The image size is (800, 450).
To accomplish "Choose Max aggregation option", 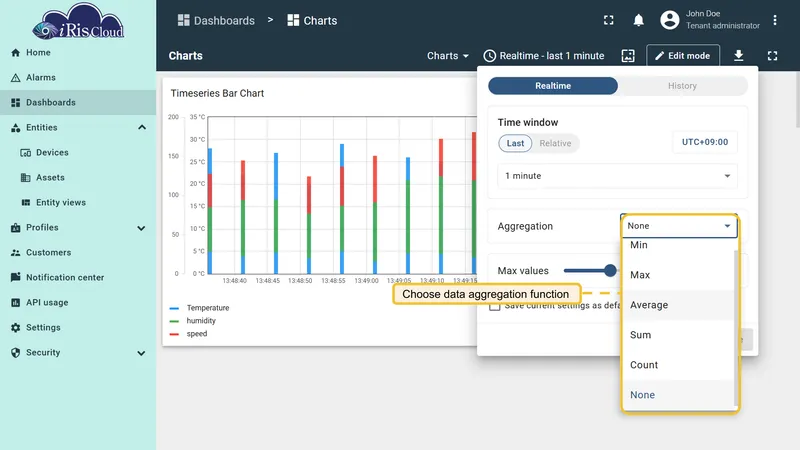I will coord(678,275).
